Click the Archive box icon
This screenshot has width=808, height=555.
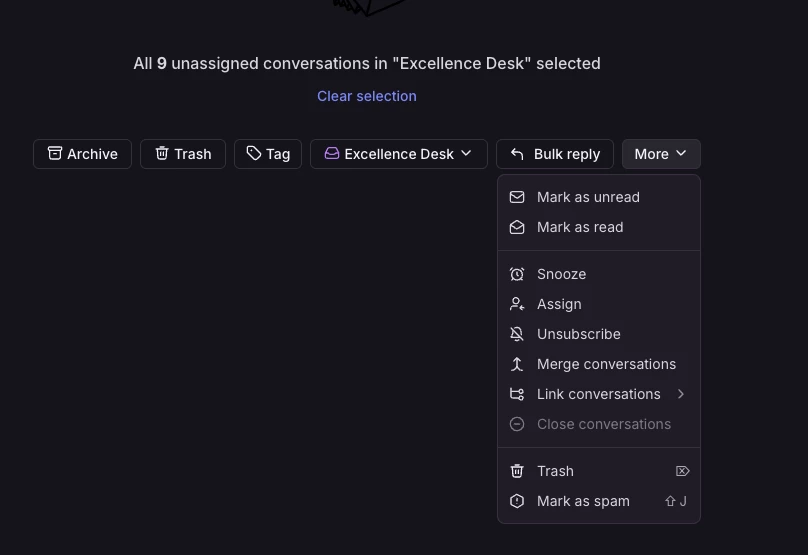click(55, 153)
